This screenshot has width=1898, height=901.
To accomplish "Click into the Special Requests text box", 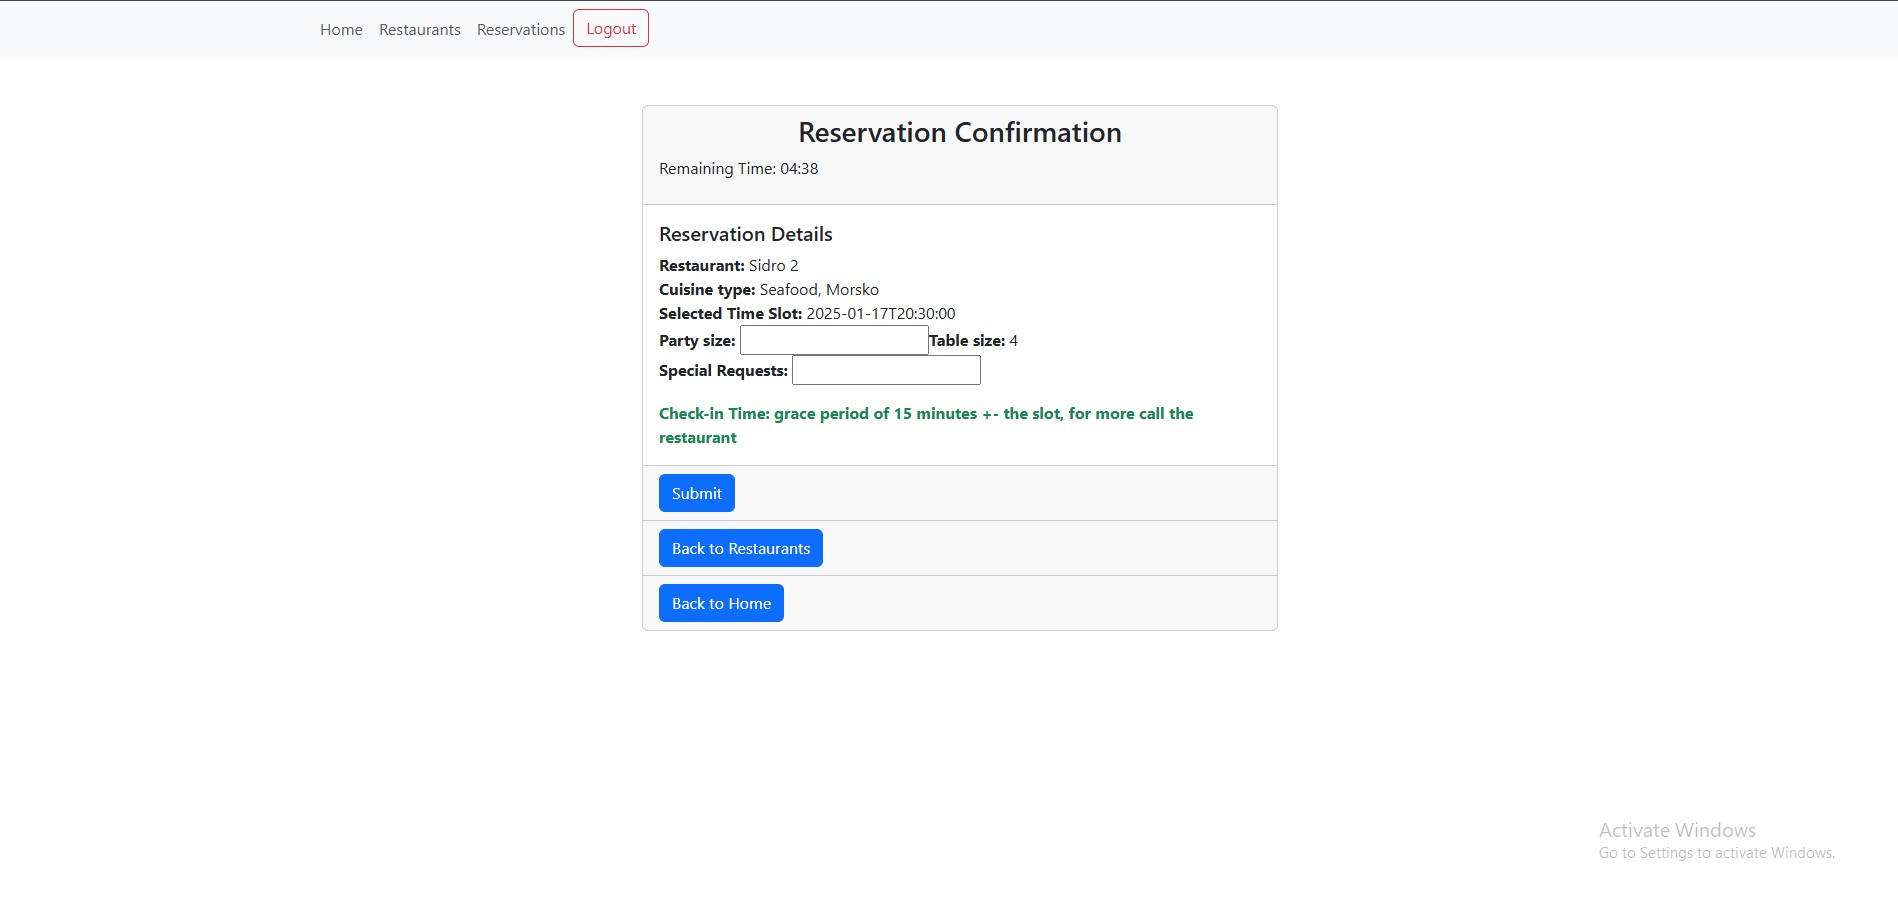I will [x=885, y=371].
